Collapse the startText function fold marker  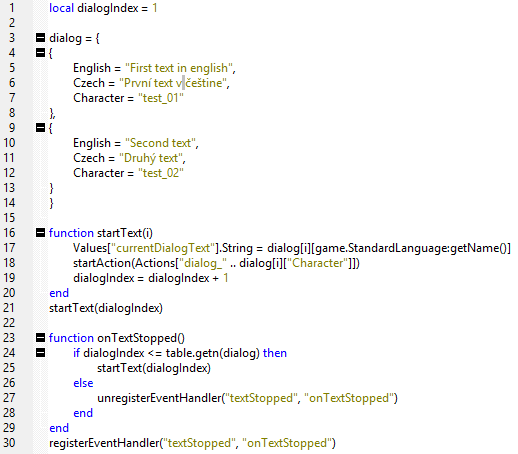pyautogui.click(x=40, y=233)
